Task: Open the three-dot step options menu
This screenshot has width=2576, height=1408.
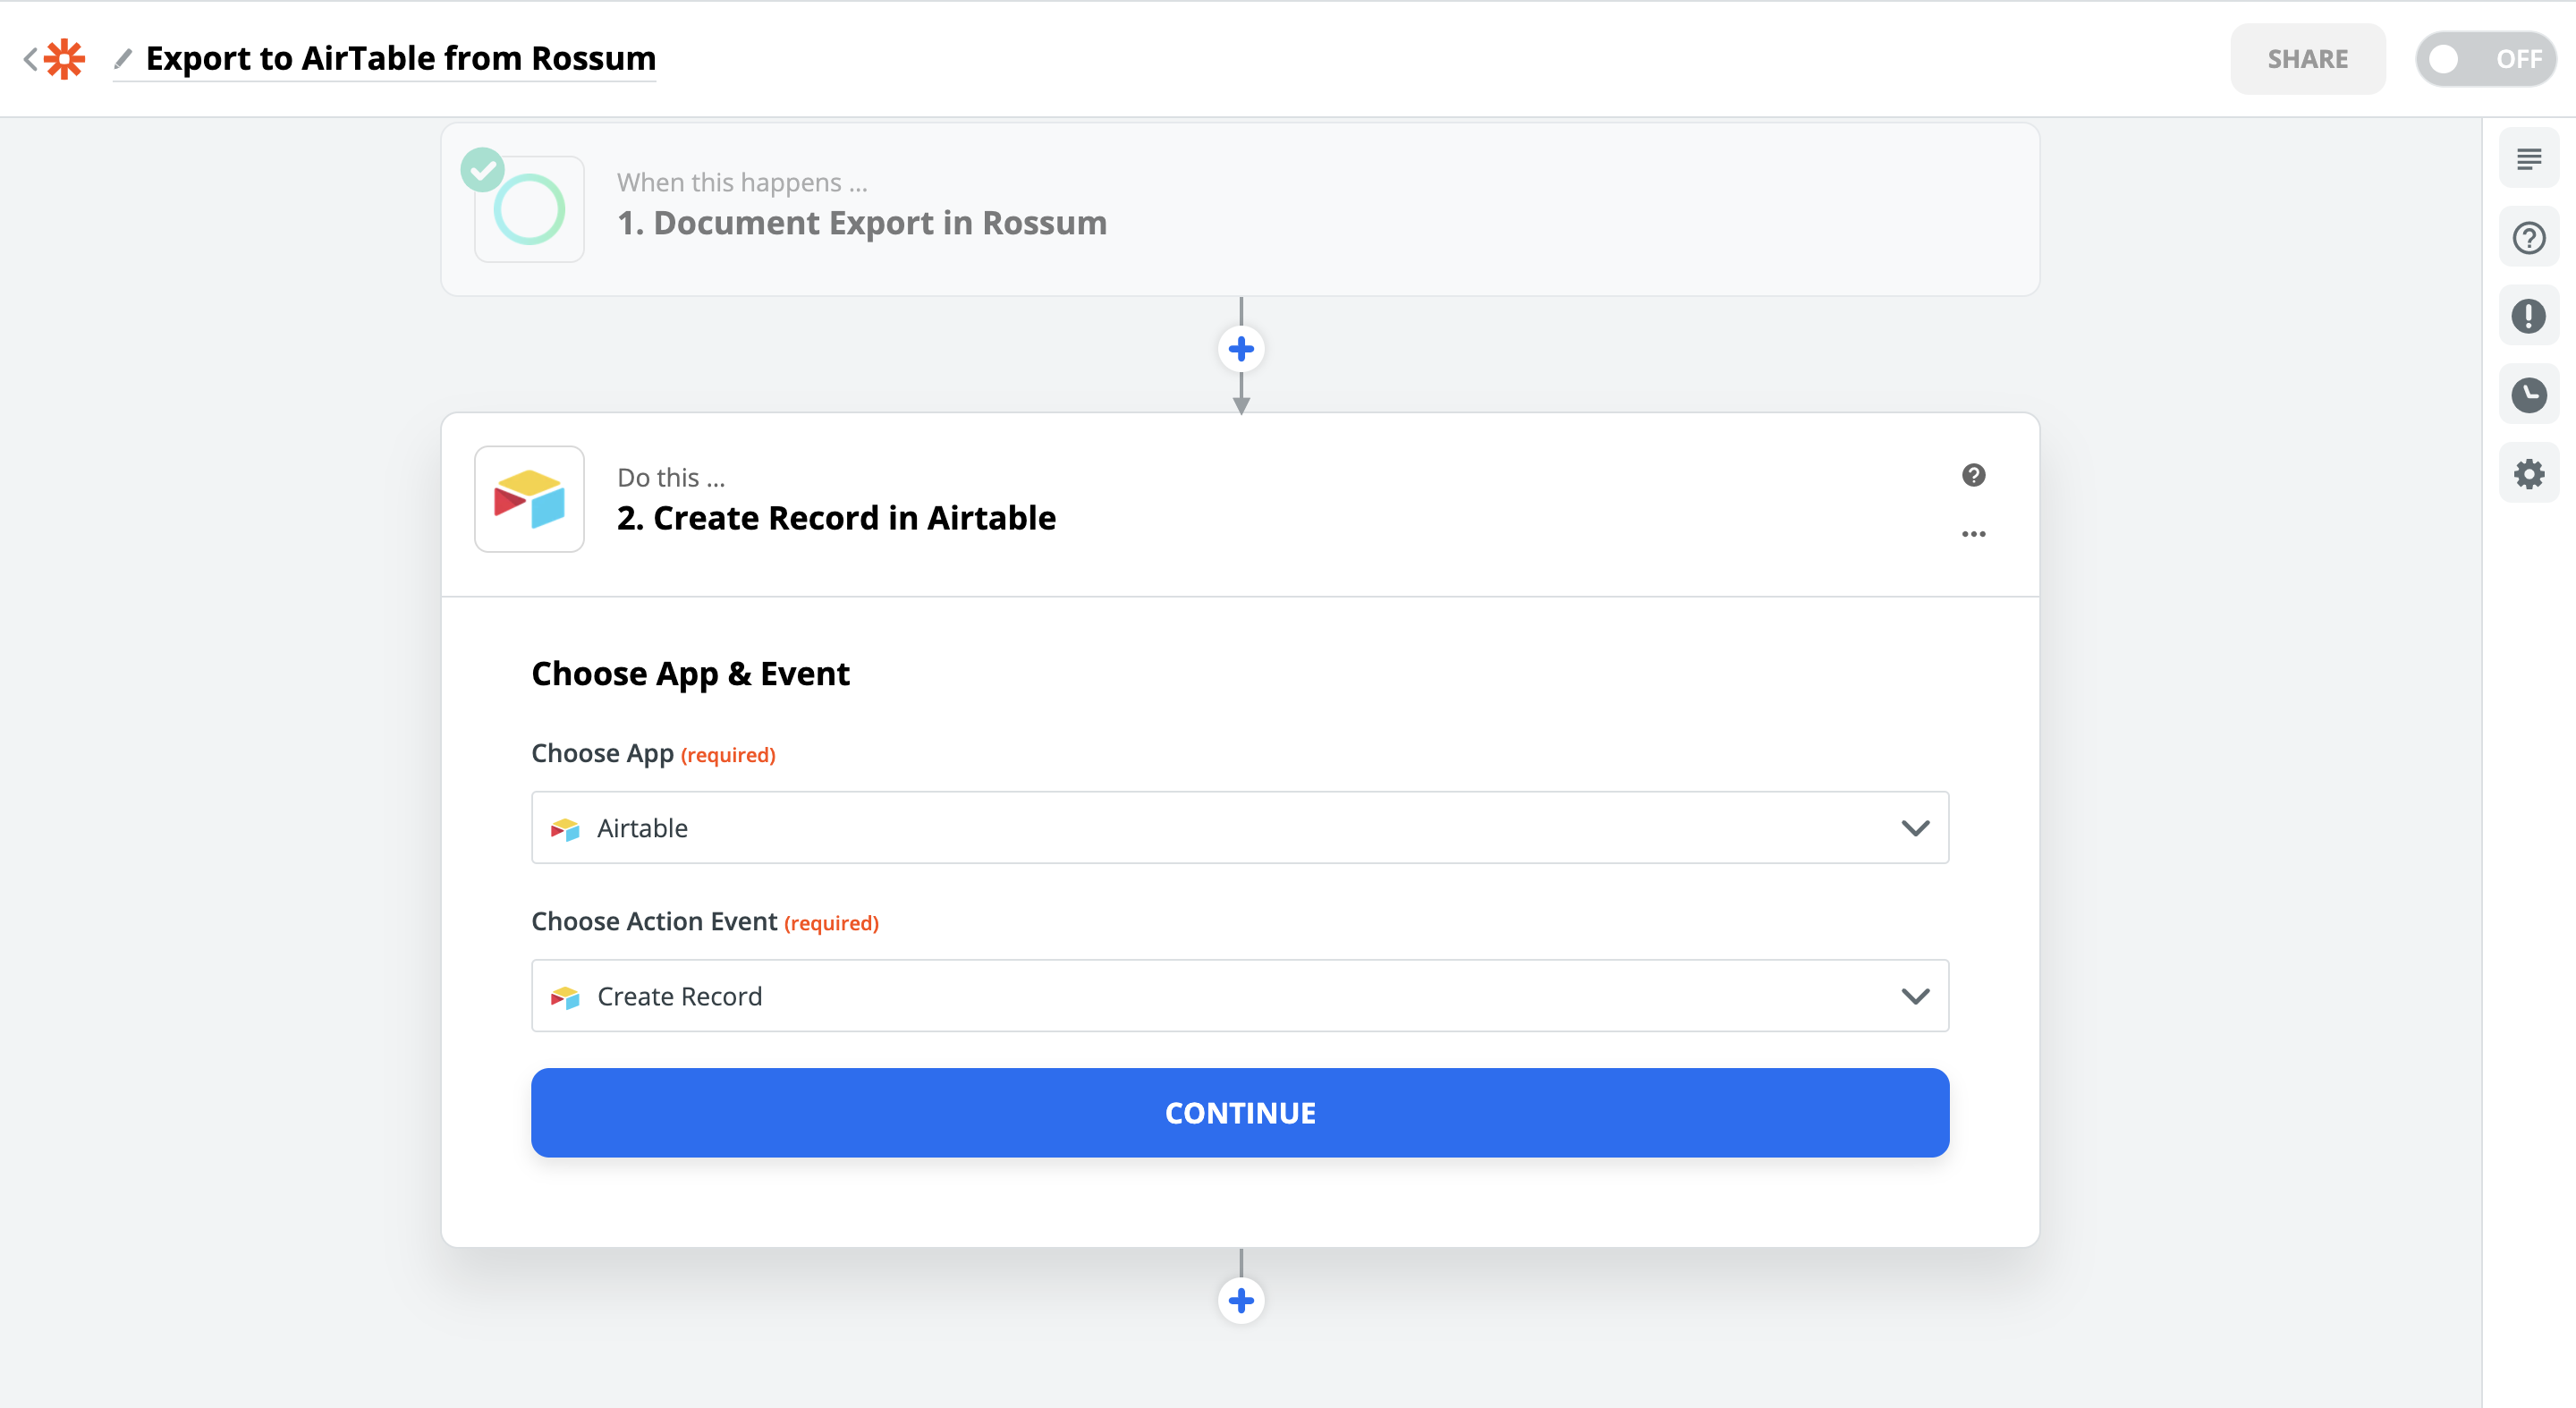Action: [x=1973, y=534]
